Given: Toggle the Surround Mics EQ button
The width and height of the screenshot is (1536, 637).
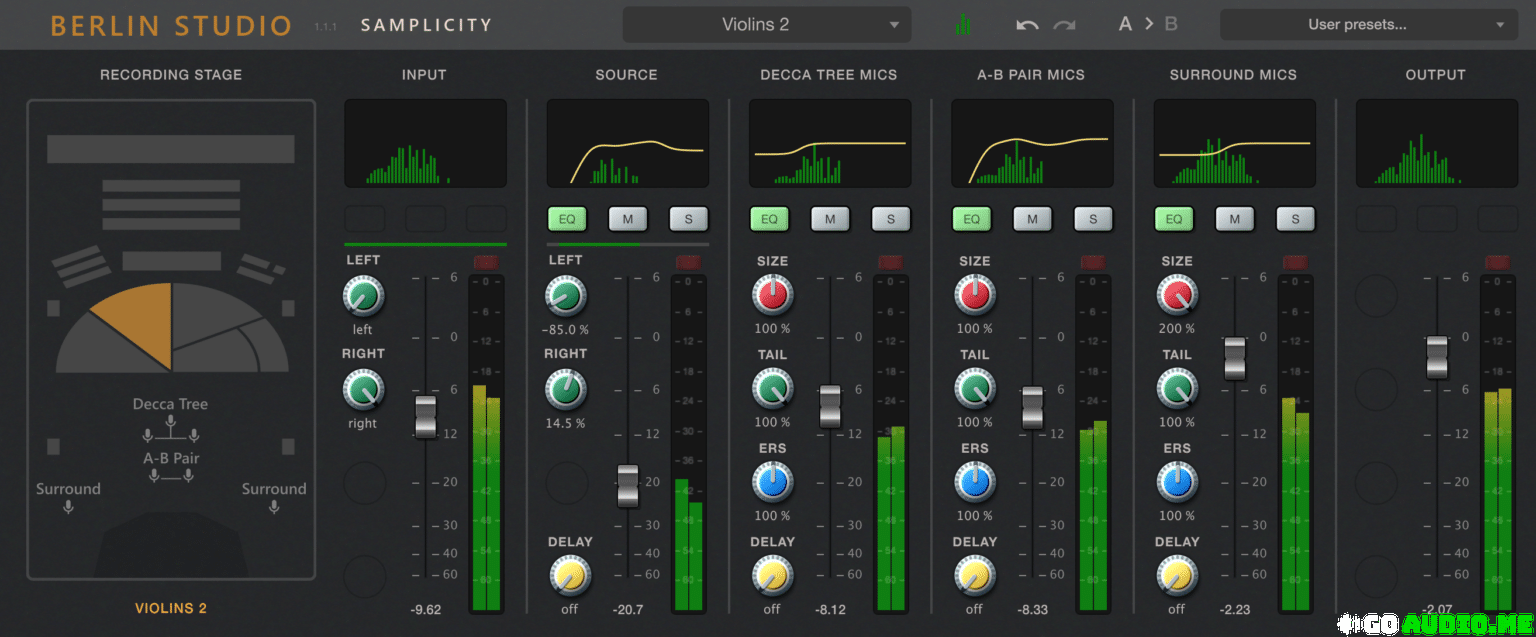Looking at the screenshot, I should (x=1174, y=219).
